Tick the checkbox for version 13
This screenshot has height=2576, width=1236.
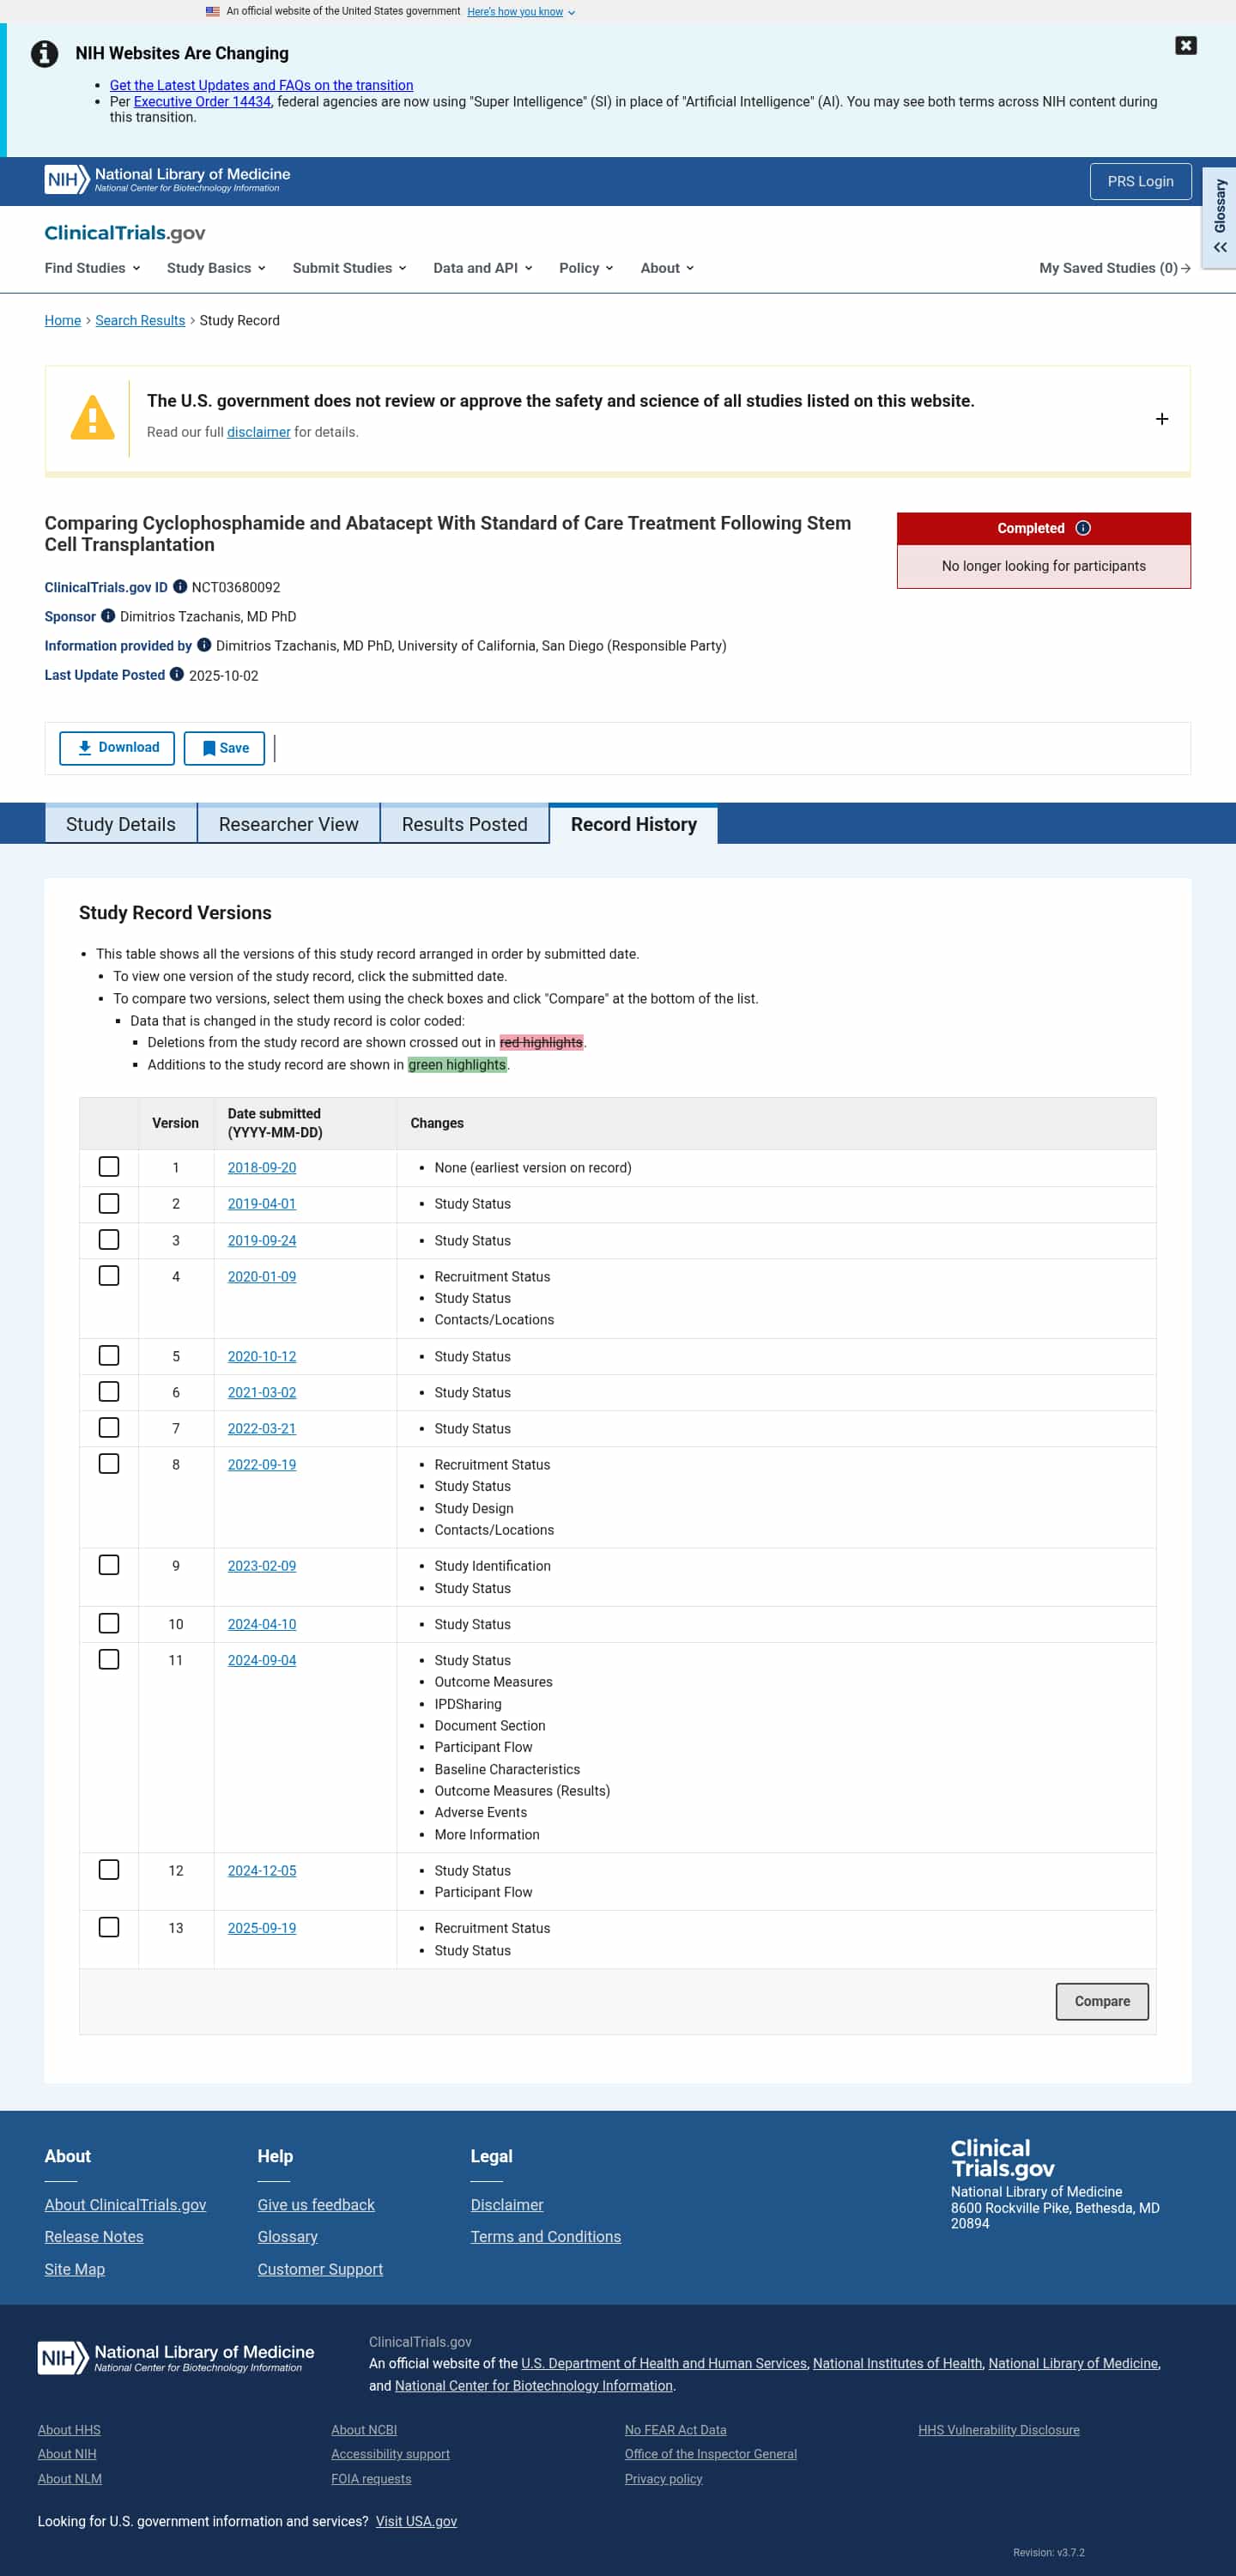coord(109,1928)
